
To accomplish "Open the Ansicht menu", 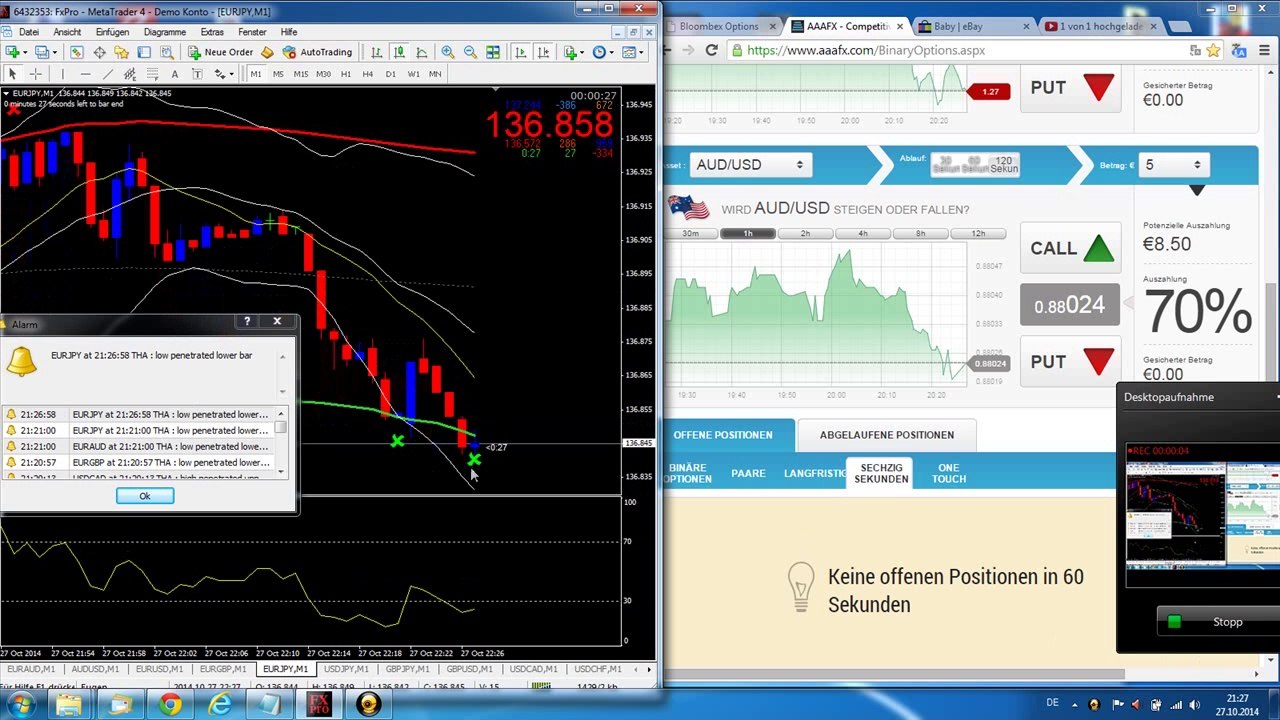I will coord(67,32).
